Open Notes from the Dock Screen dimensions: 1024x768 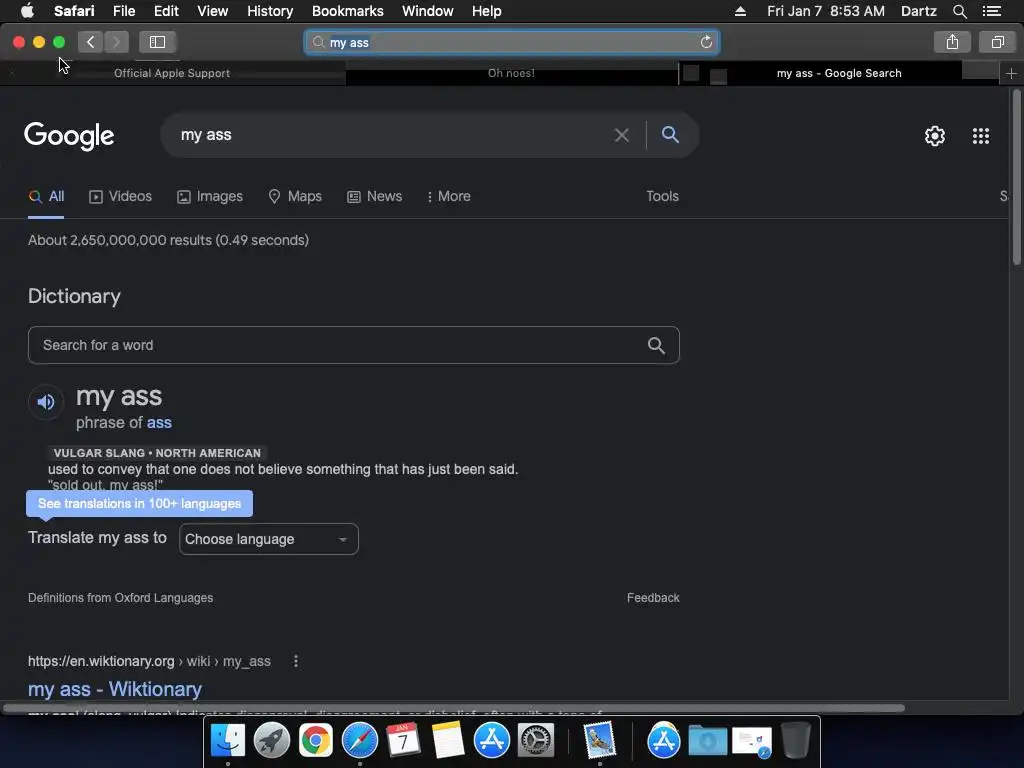tap(447, 740)
